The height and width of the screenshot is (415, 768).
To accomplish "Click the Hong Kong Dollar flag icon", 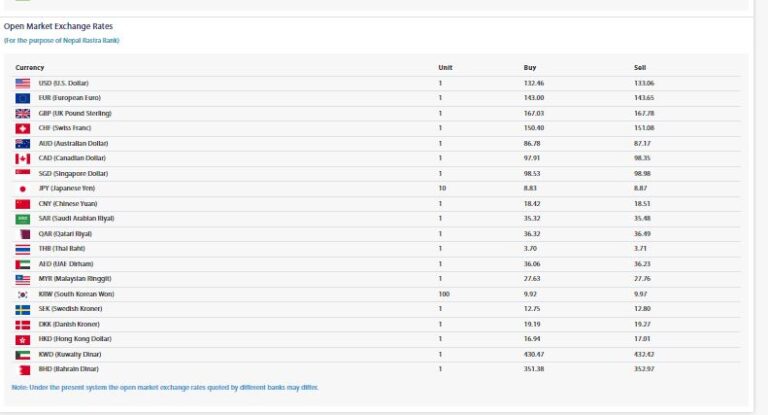I will tap(22, 339).
